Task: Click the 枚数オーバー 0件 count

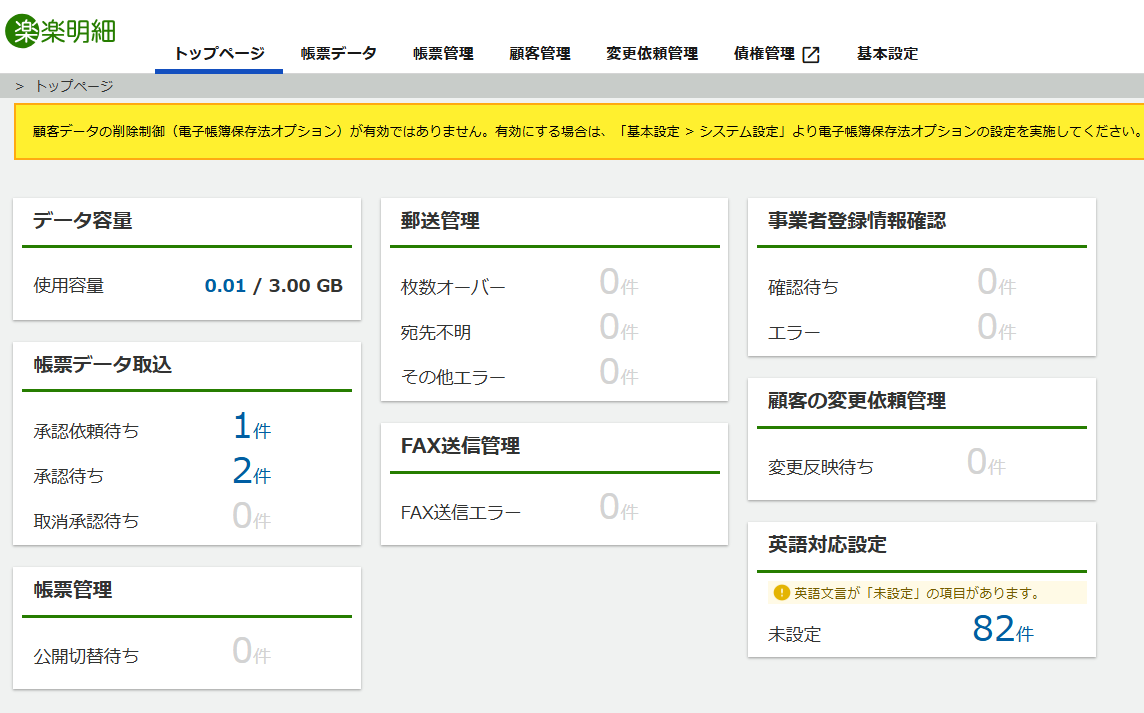Action: click(x=618, y=284)
